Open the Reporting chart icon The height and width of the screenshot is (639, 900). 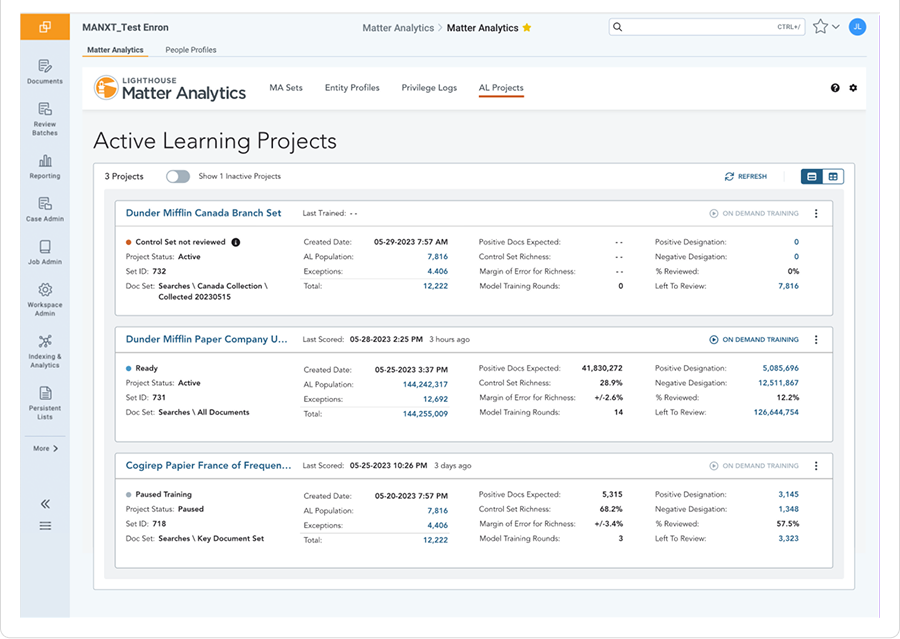(x=45, y=166)
